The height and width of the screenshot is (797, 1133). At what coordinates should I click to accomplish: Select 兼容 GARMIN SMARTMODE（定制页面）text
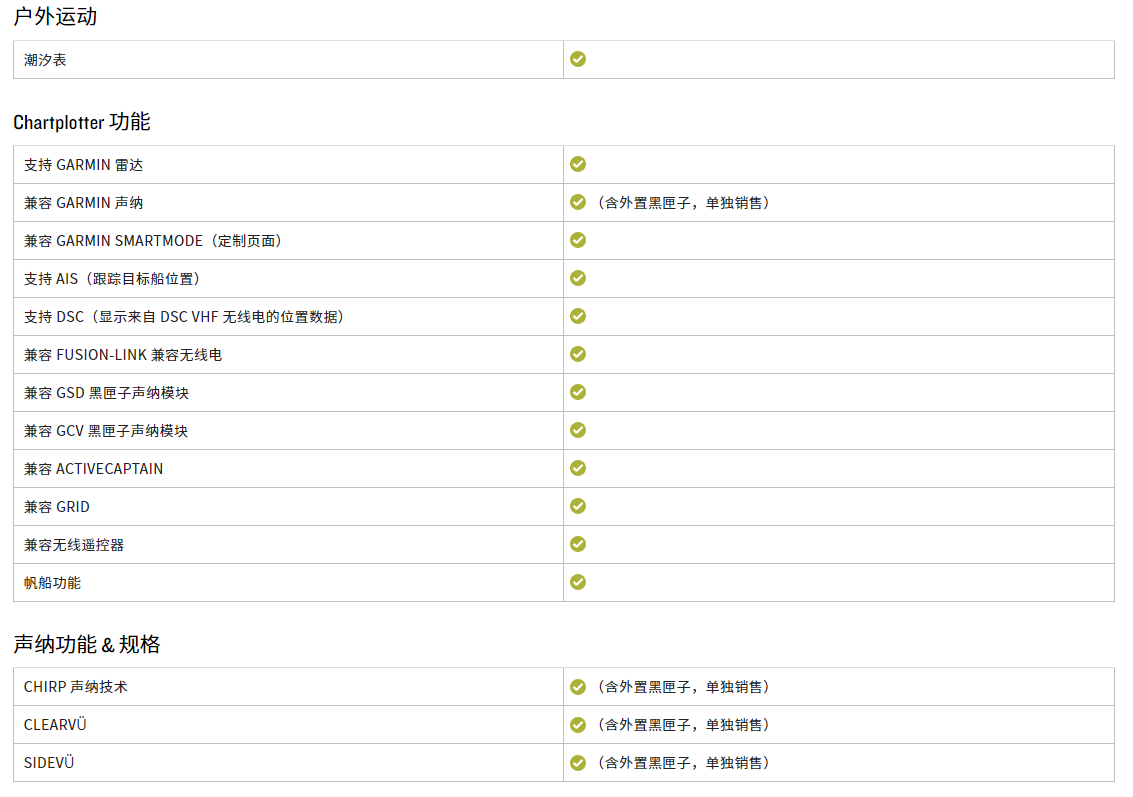[155, 241]
